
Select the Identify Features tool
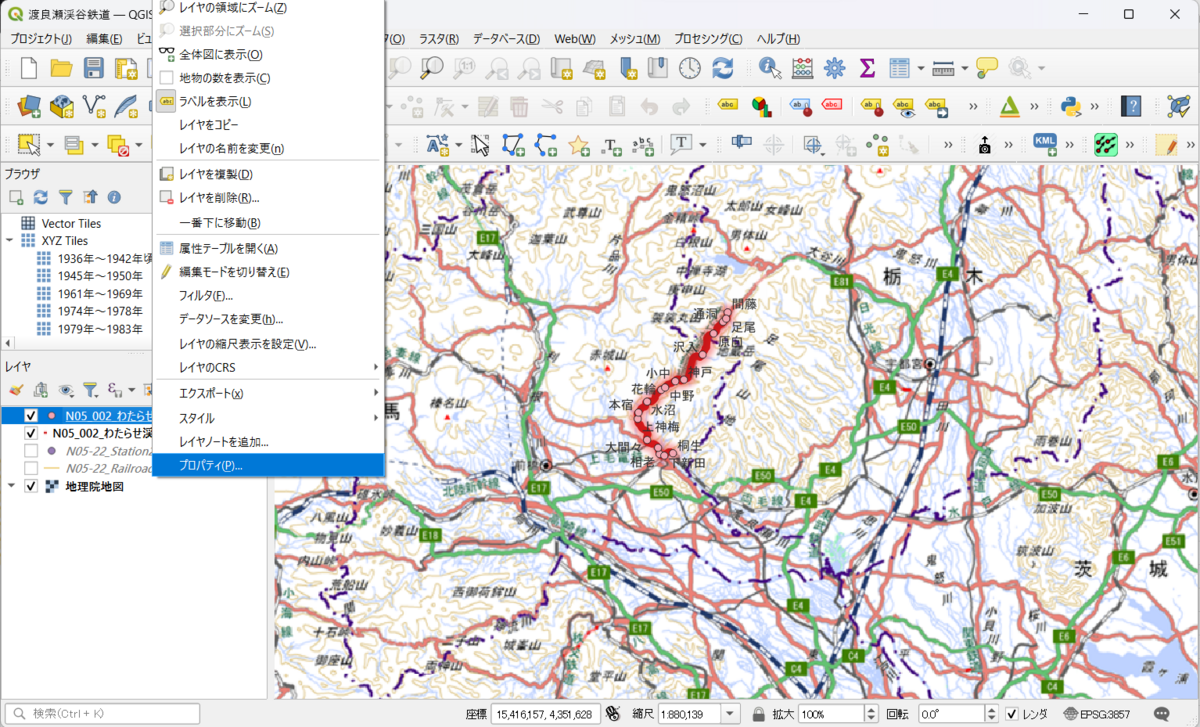769,68
